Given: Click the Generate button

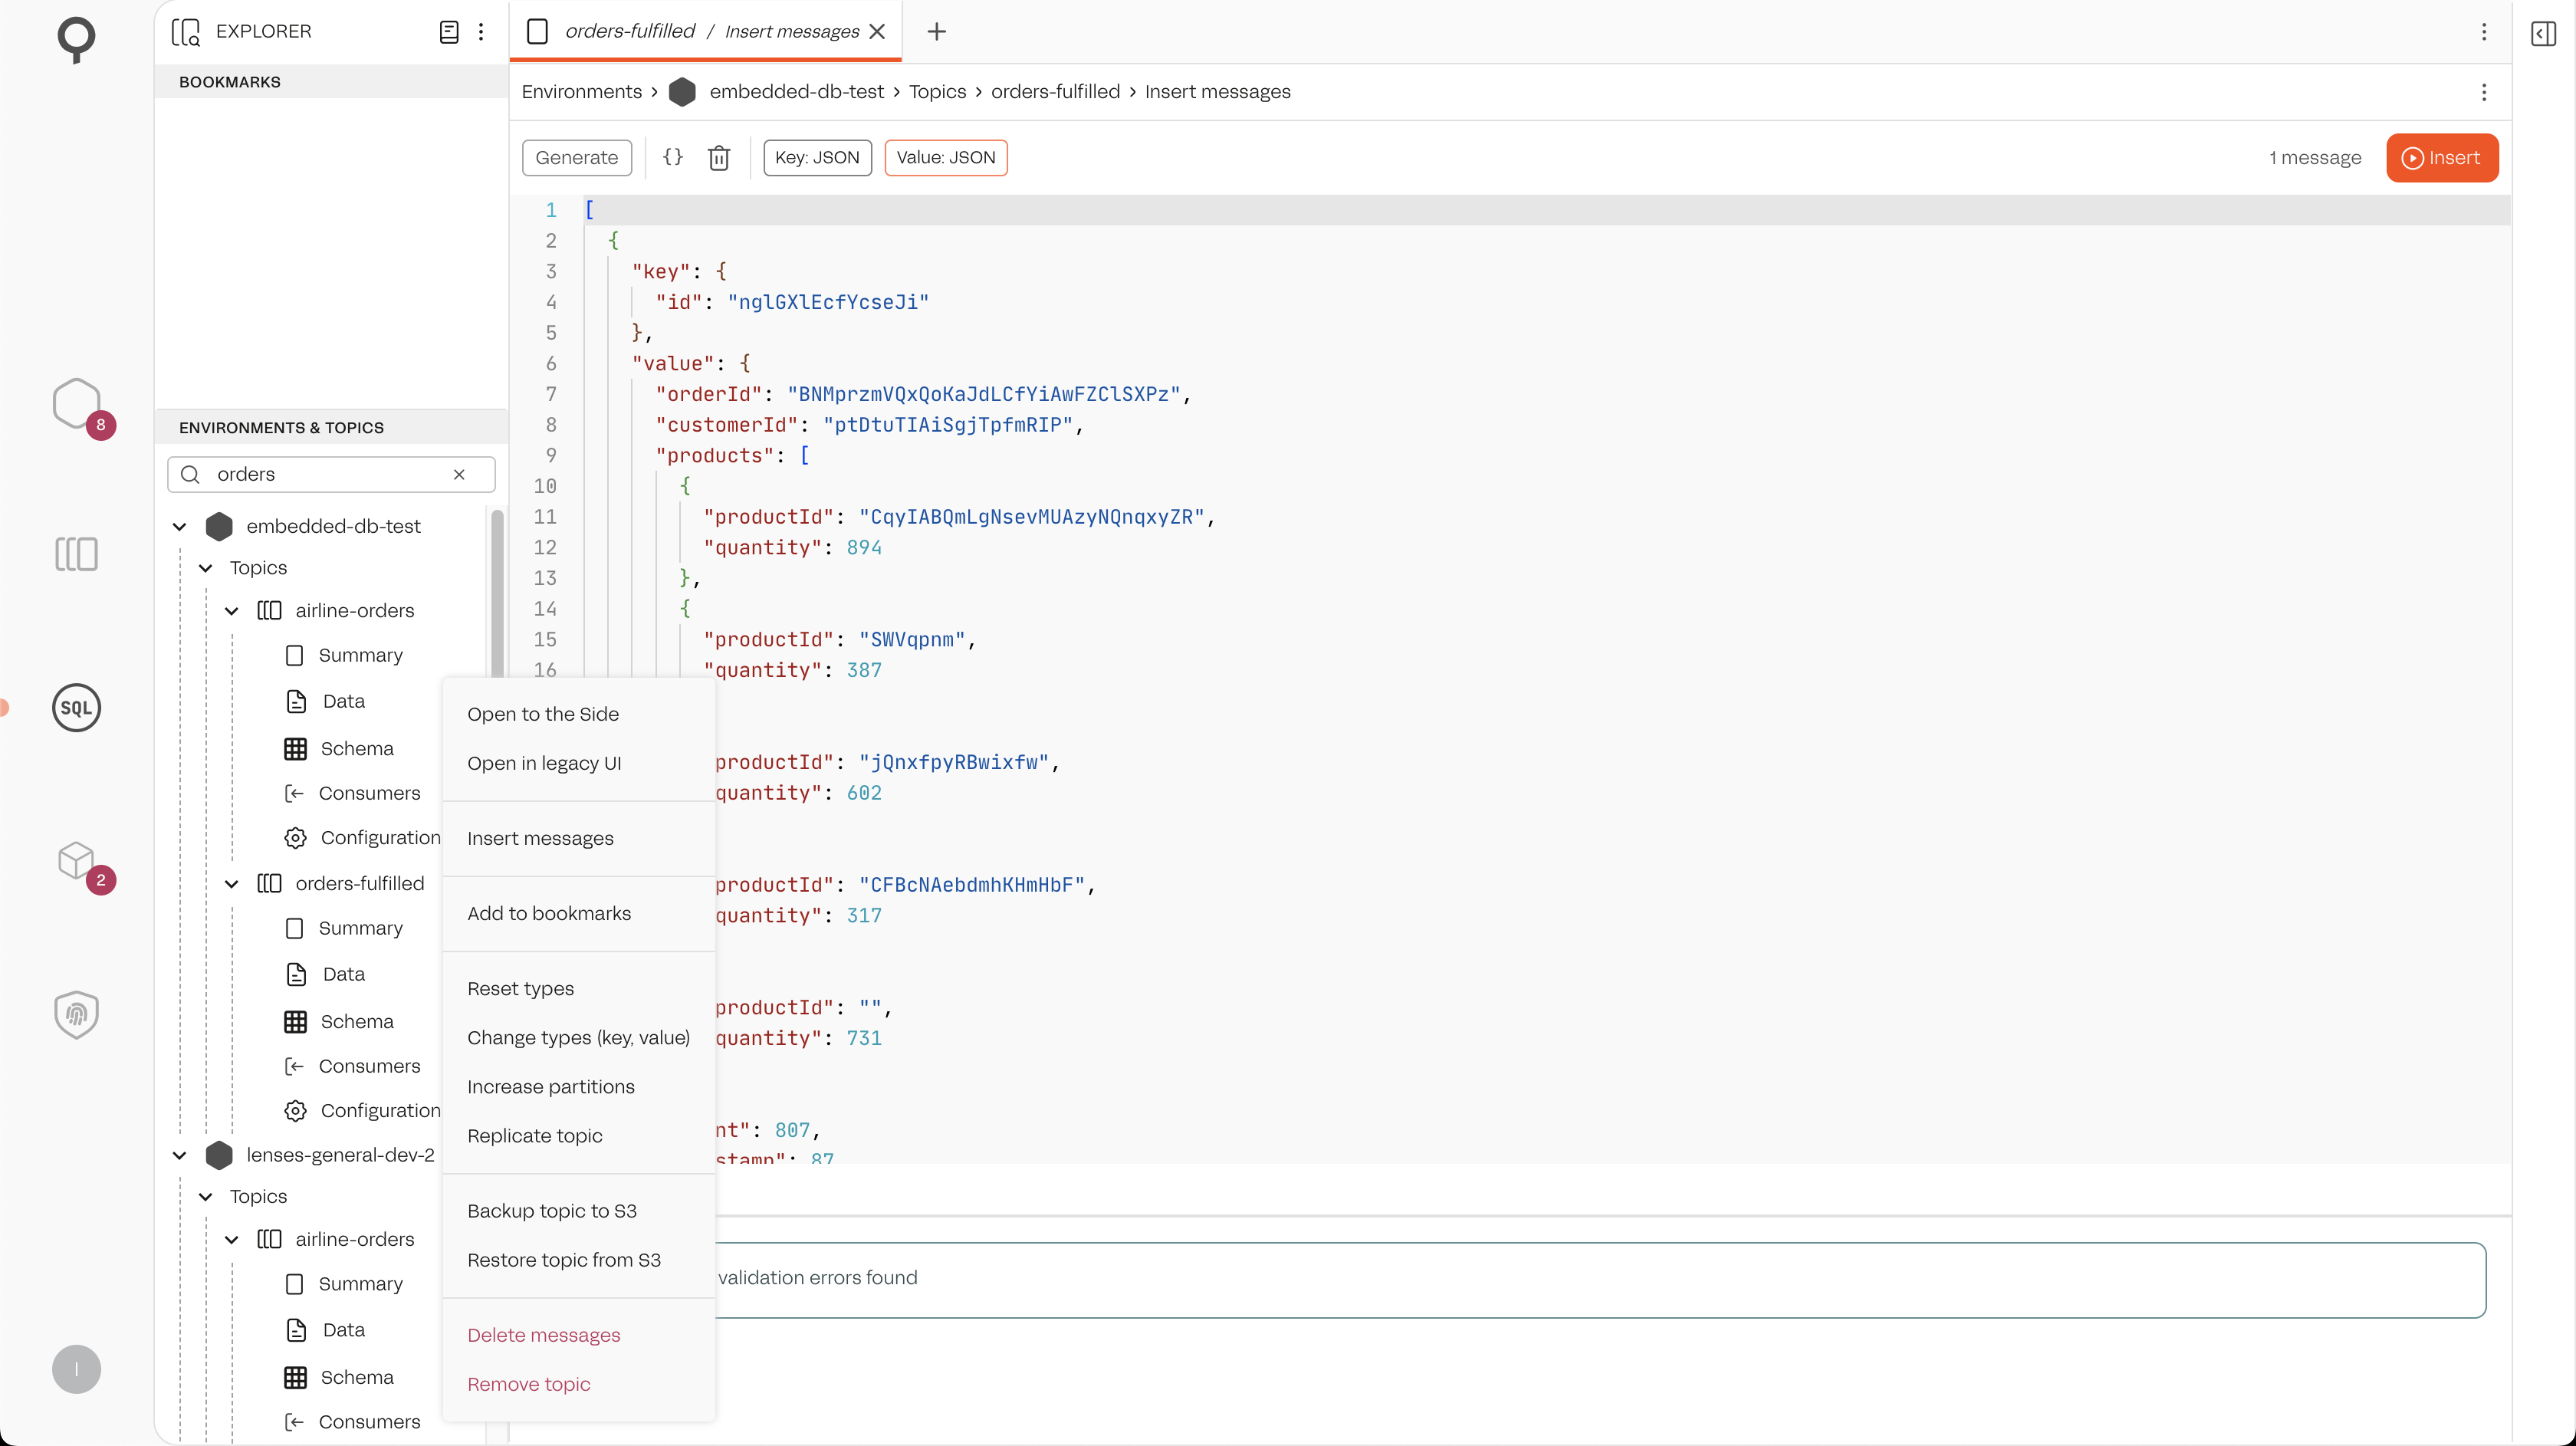Looking at the screenshot, I should point(576,158).
